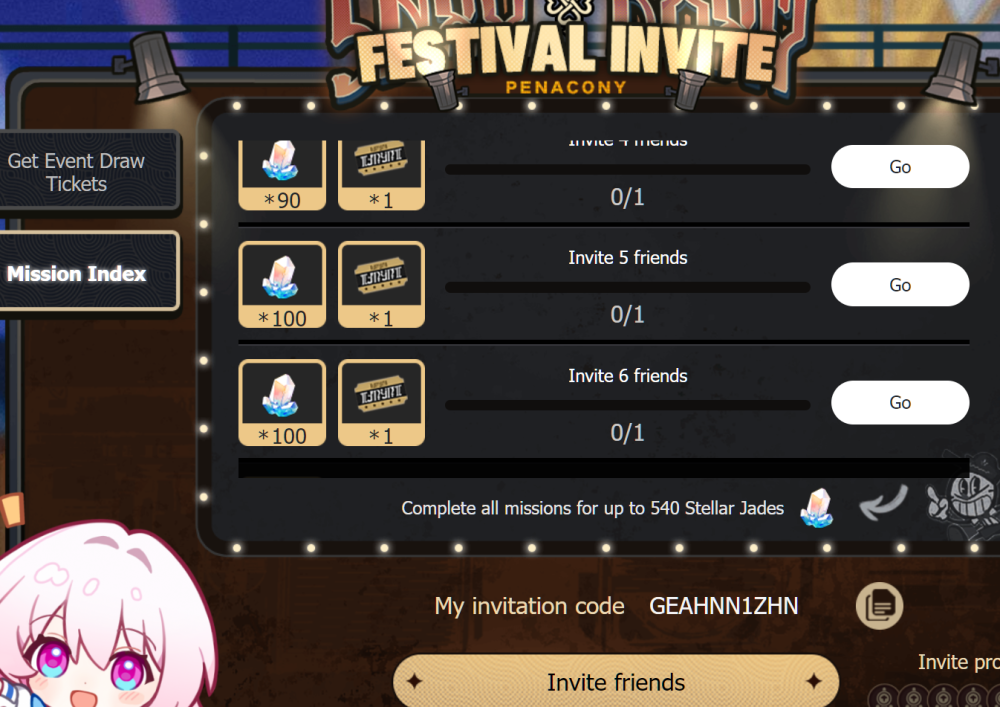
Task: Click Go for Invite 5 friends
Action: (x=900, y=284)
